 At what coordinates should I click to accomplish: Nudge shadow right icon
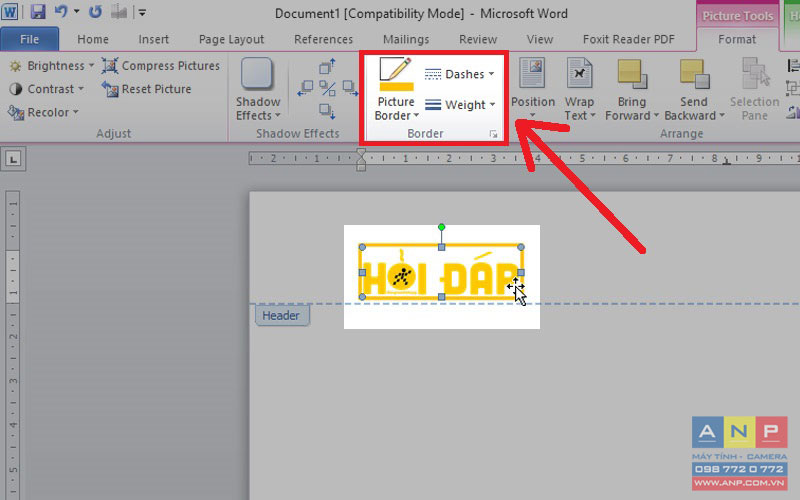(x=350, y=88)
